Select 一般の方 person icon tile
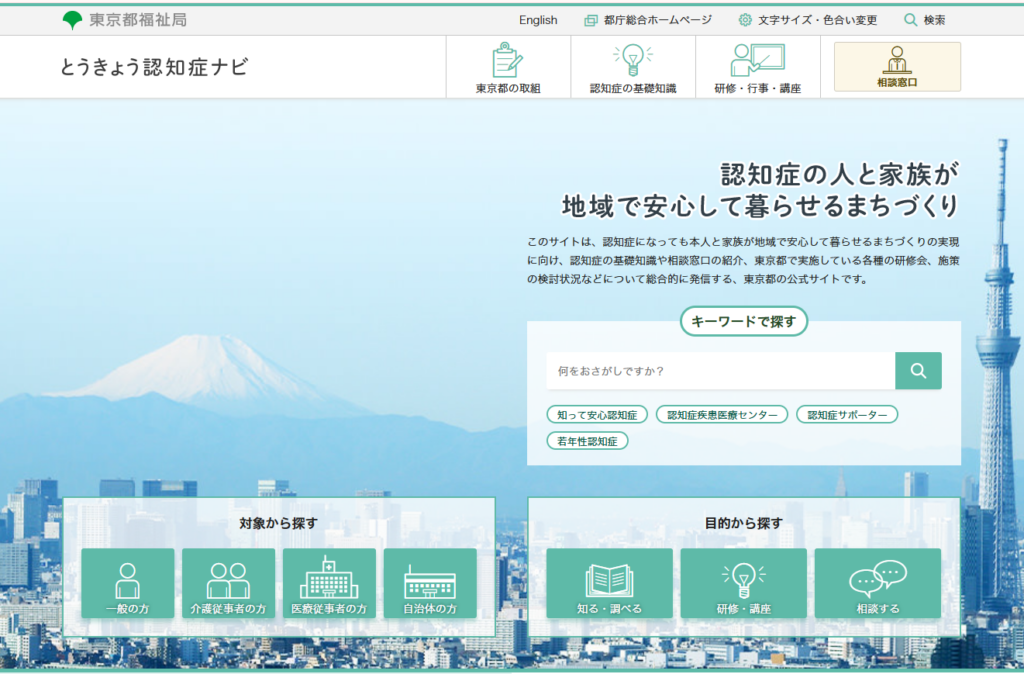Viewport: 1024px width, 674px height. pyautogui.click(x=127, y=583)
